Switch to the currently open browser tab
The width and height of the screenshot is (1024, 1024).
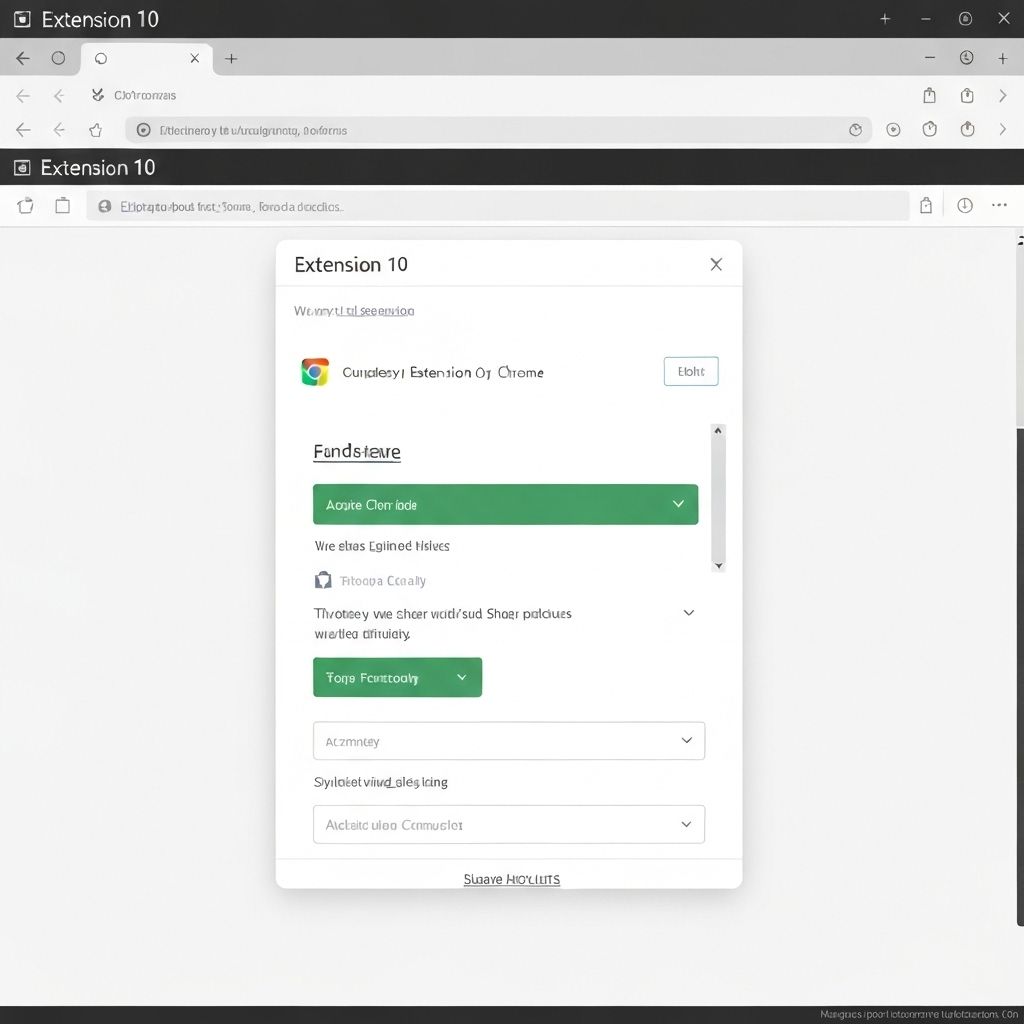140,58
